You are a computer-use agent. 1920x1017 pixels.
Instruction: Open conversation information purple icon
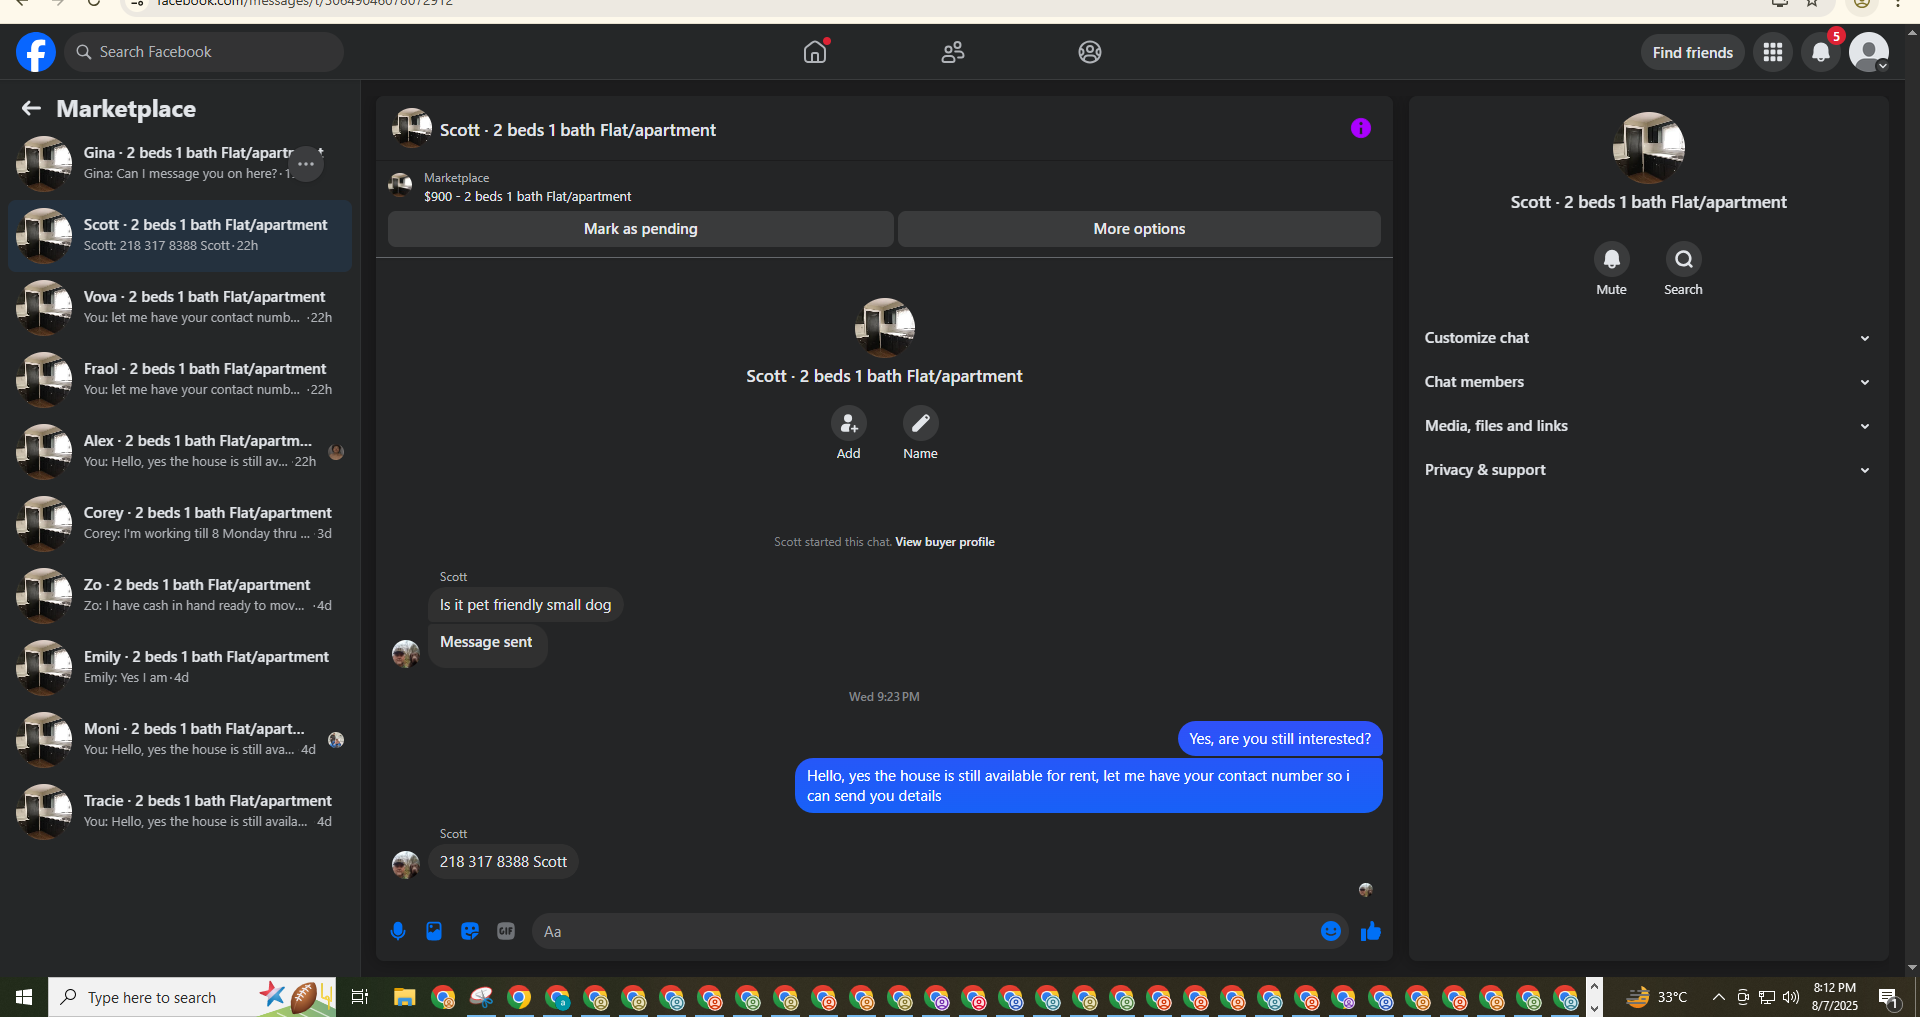(x=1361, y=128)
